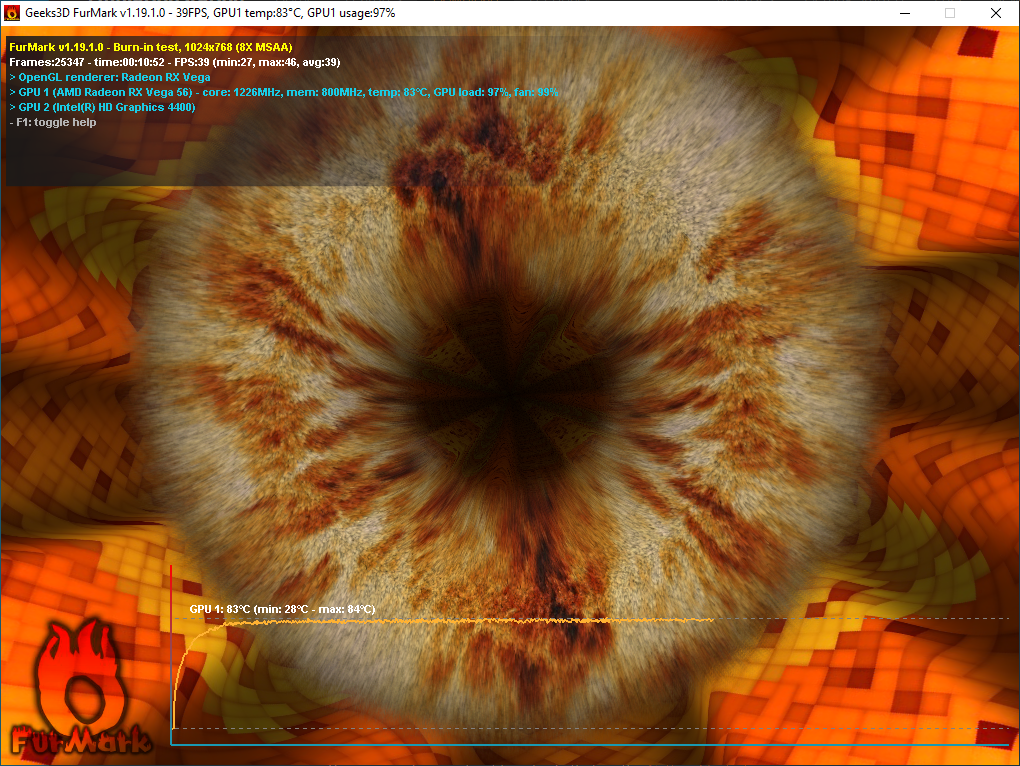
Task: Close the FurMark window
Action: click(x=996, y=13)
